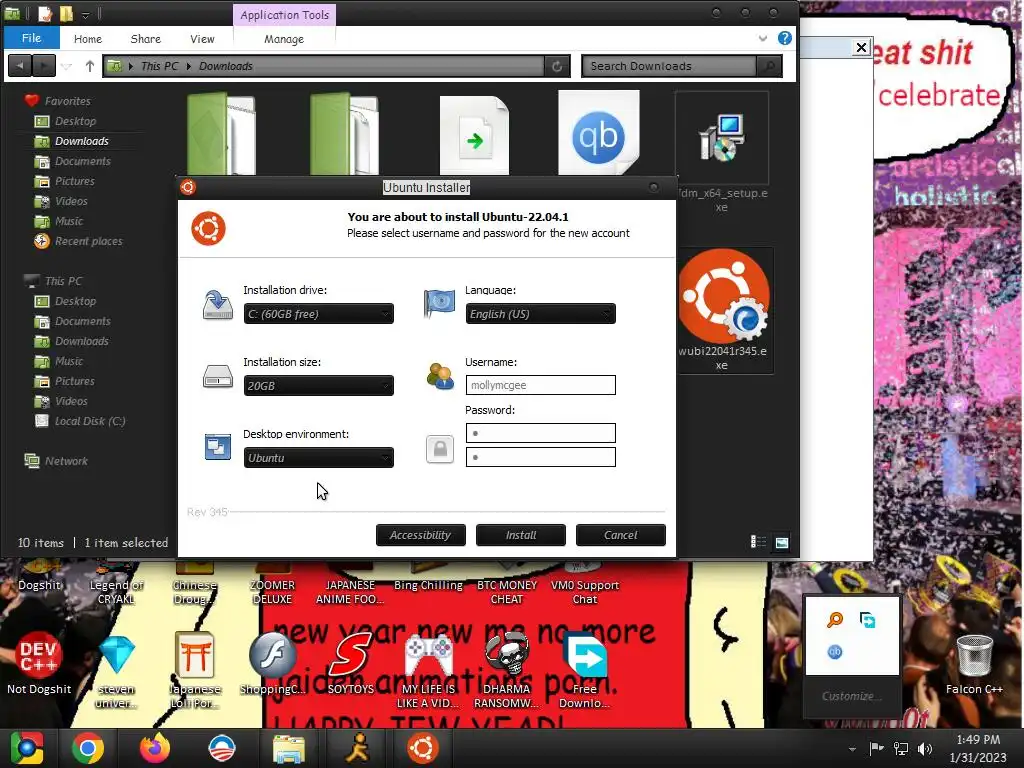Open File Explorer taskbar button
Viewport: 1024px width, 768px height.
(288, 748)
